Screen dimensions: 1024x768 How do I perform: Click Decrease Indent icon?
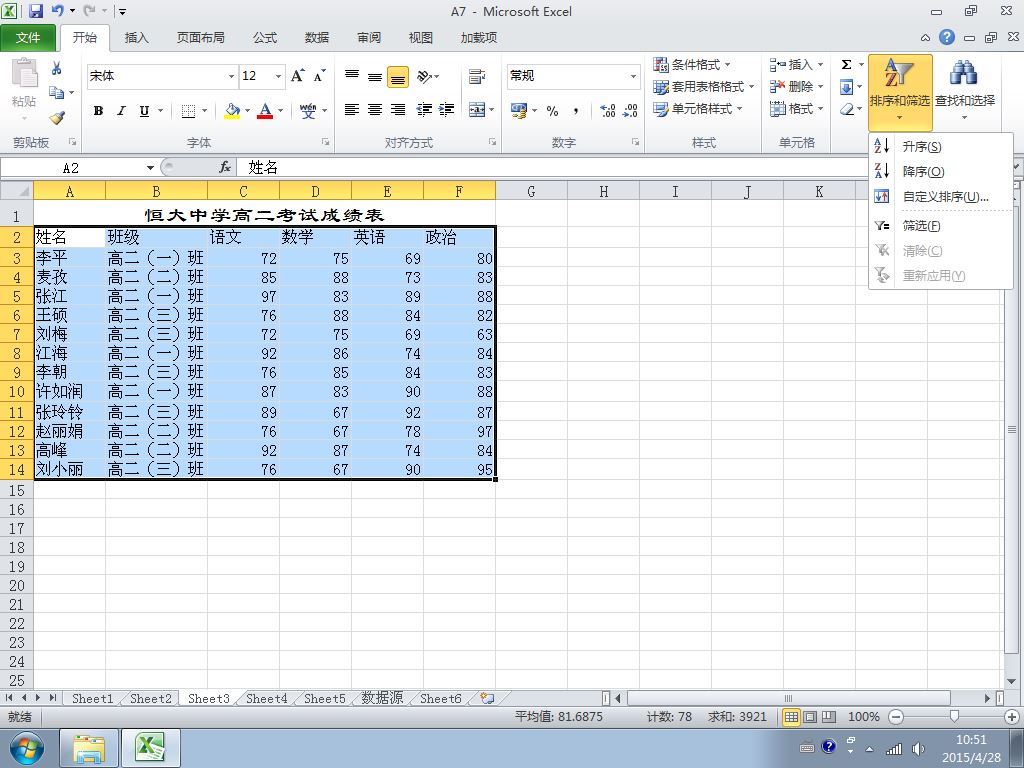coord(424,110)
